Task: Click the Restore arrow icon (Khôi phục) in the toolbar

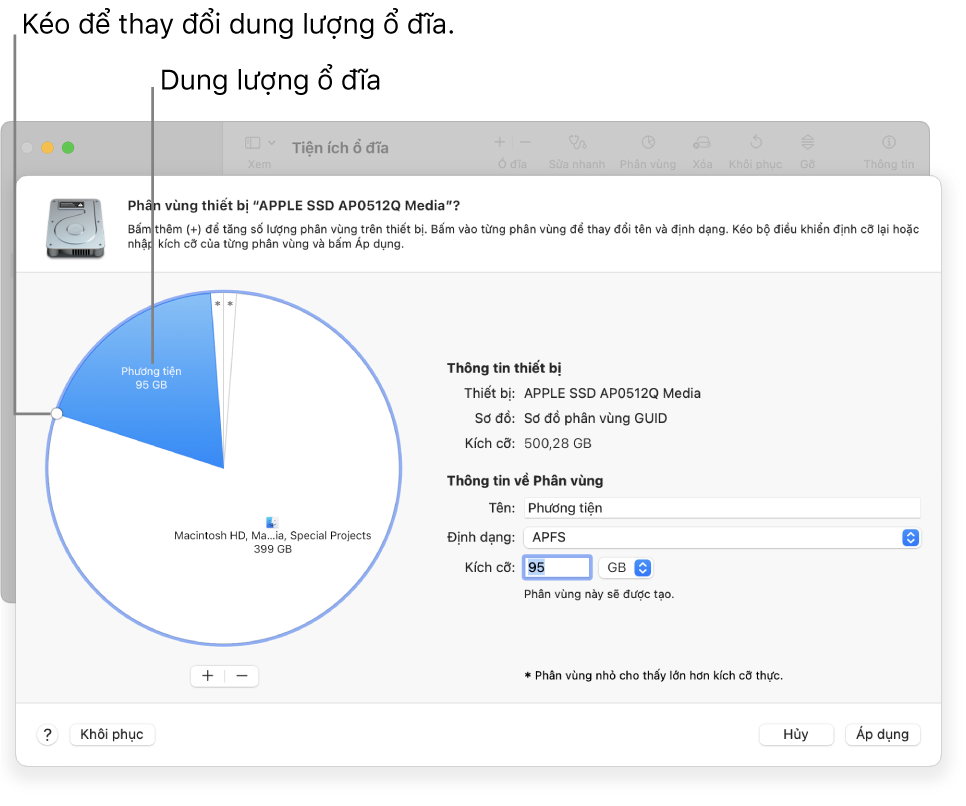Action: tap(756, 142)
